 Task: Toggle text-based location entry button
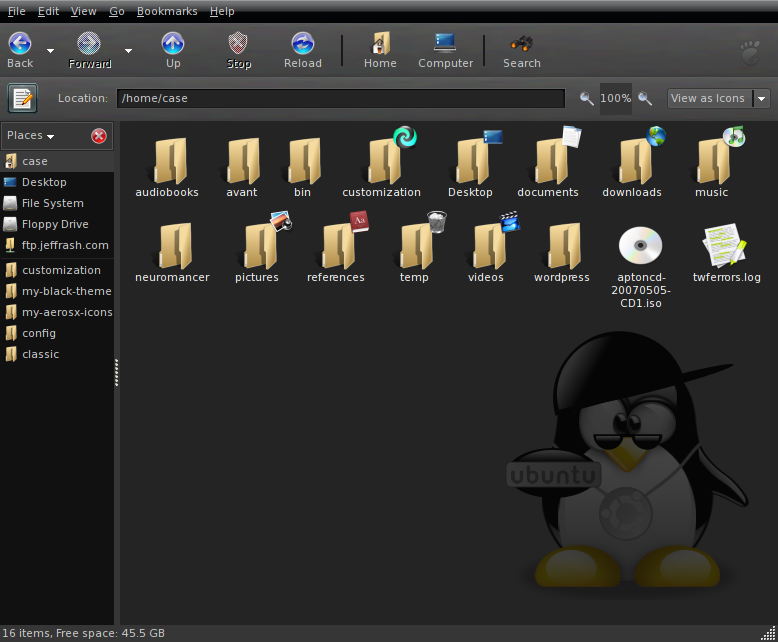(x=22, y=98)
